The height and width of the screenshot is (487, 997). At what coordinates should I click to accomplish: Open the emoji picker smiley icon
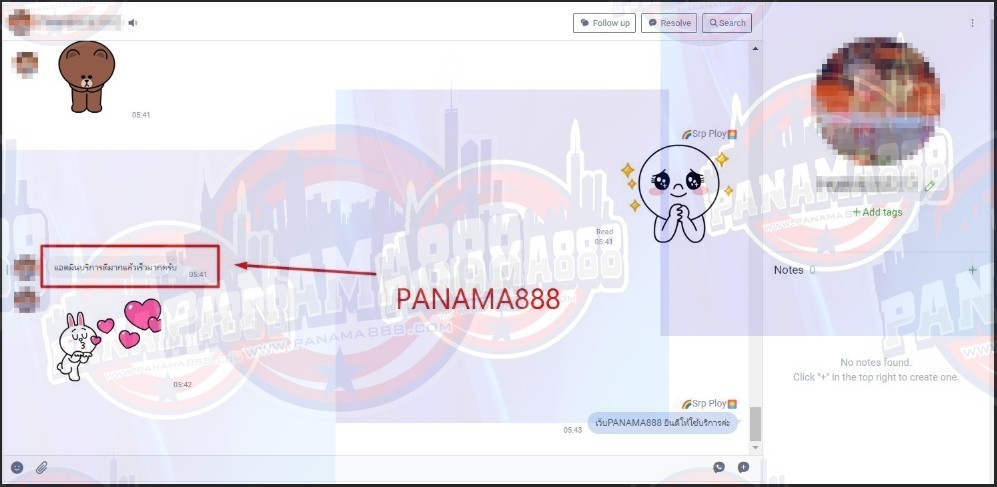pos(17,467)
